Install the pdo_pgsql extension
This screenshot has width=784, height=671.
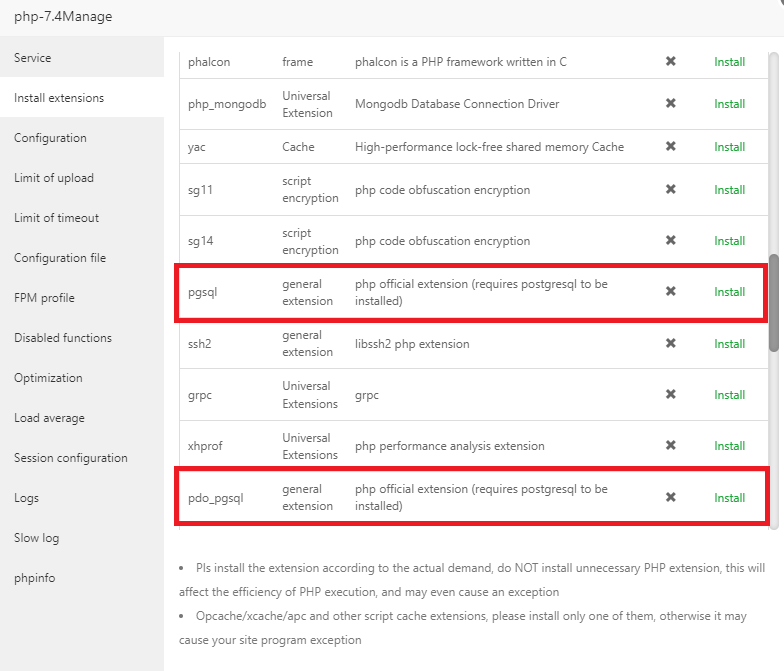[x=729, y=498]
